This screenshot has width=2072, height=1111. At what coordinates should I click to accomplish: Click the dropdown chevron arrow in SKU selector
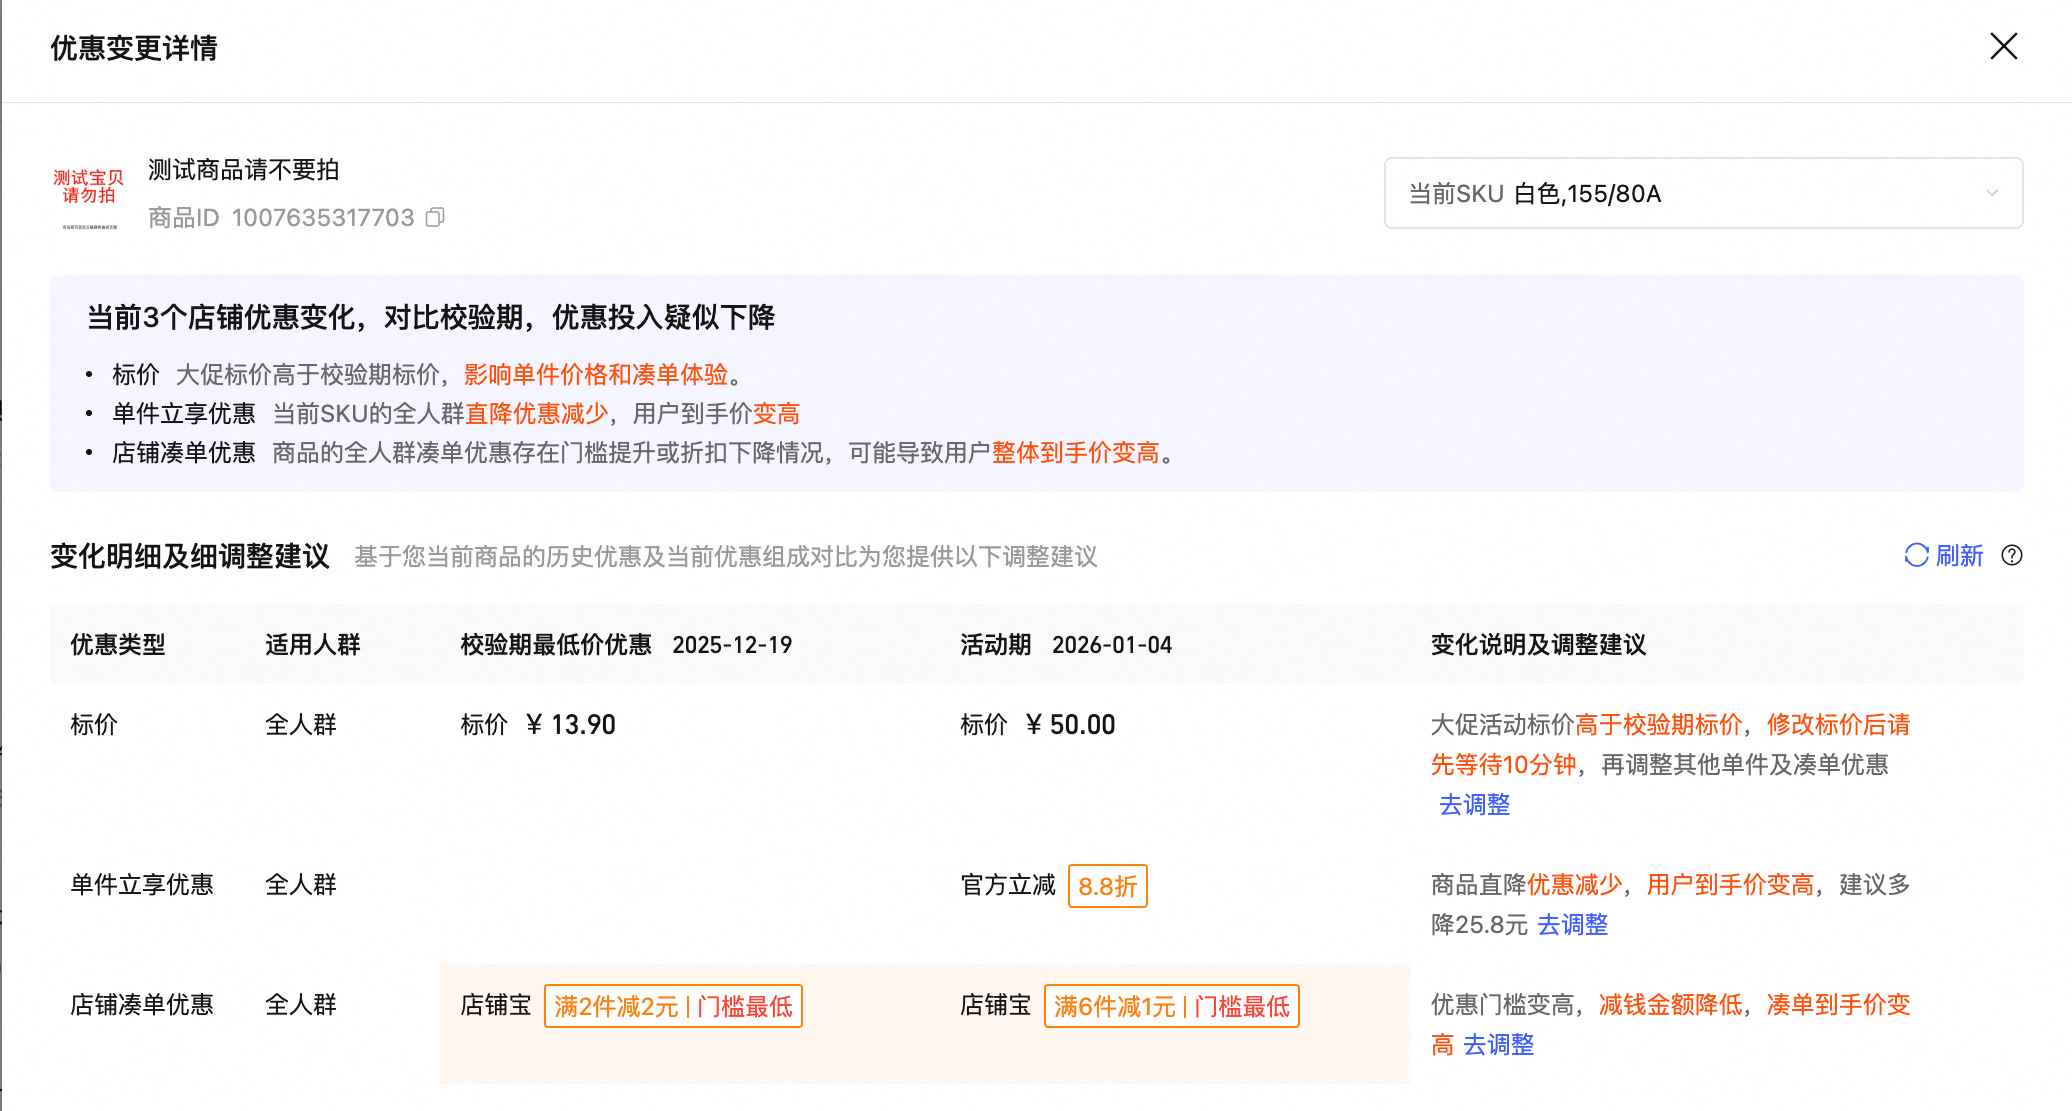tap(1991, 193)
